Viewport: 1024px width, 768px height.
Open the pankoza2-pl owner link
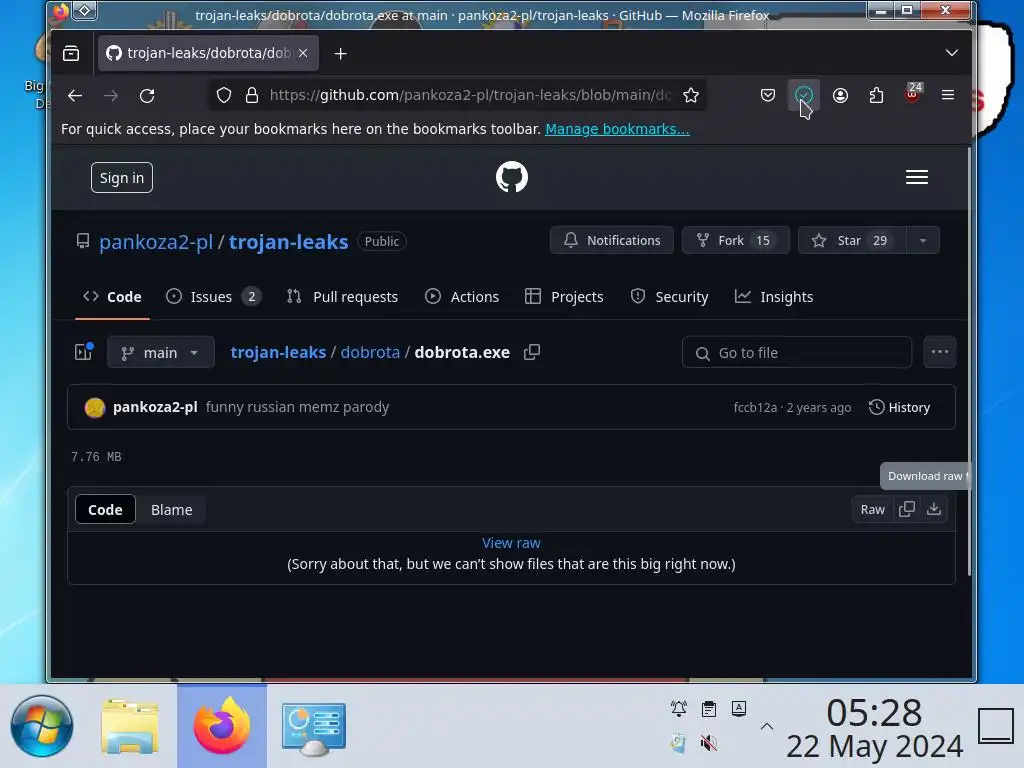click(155, 242)
